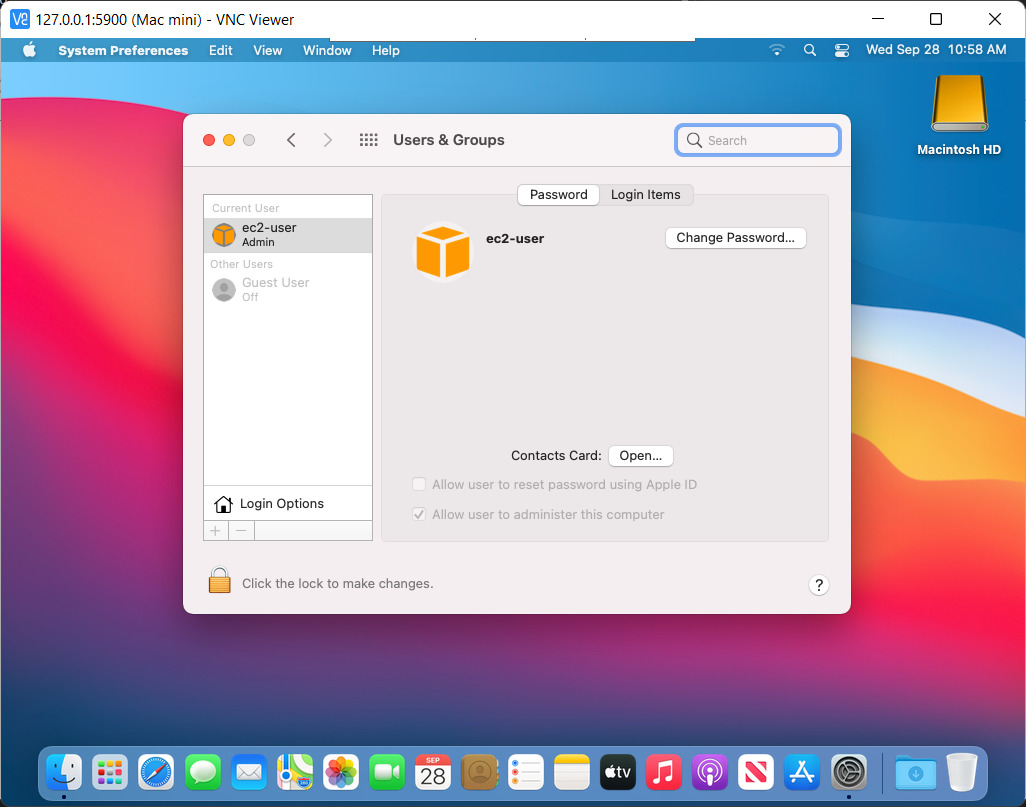This screenshot has height=807, width=1026.
Task: Open the Calendar app showing September 28
Action: pos(433,772)
